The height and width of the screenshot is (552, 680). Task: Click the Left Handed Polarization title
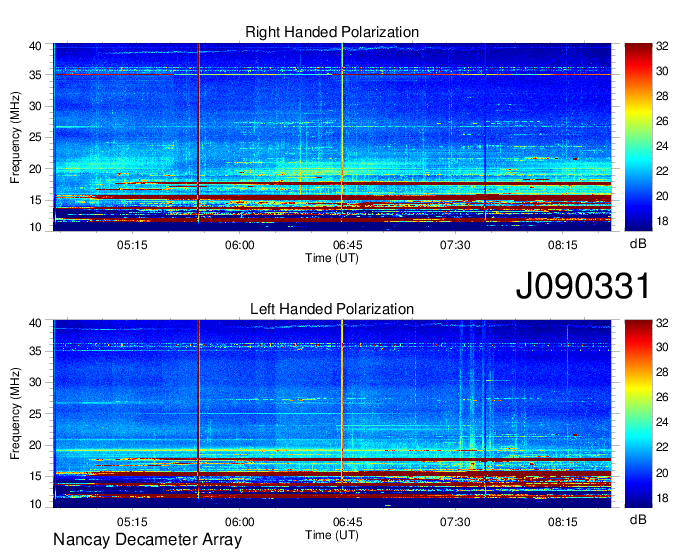(332, 309)
